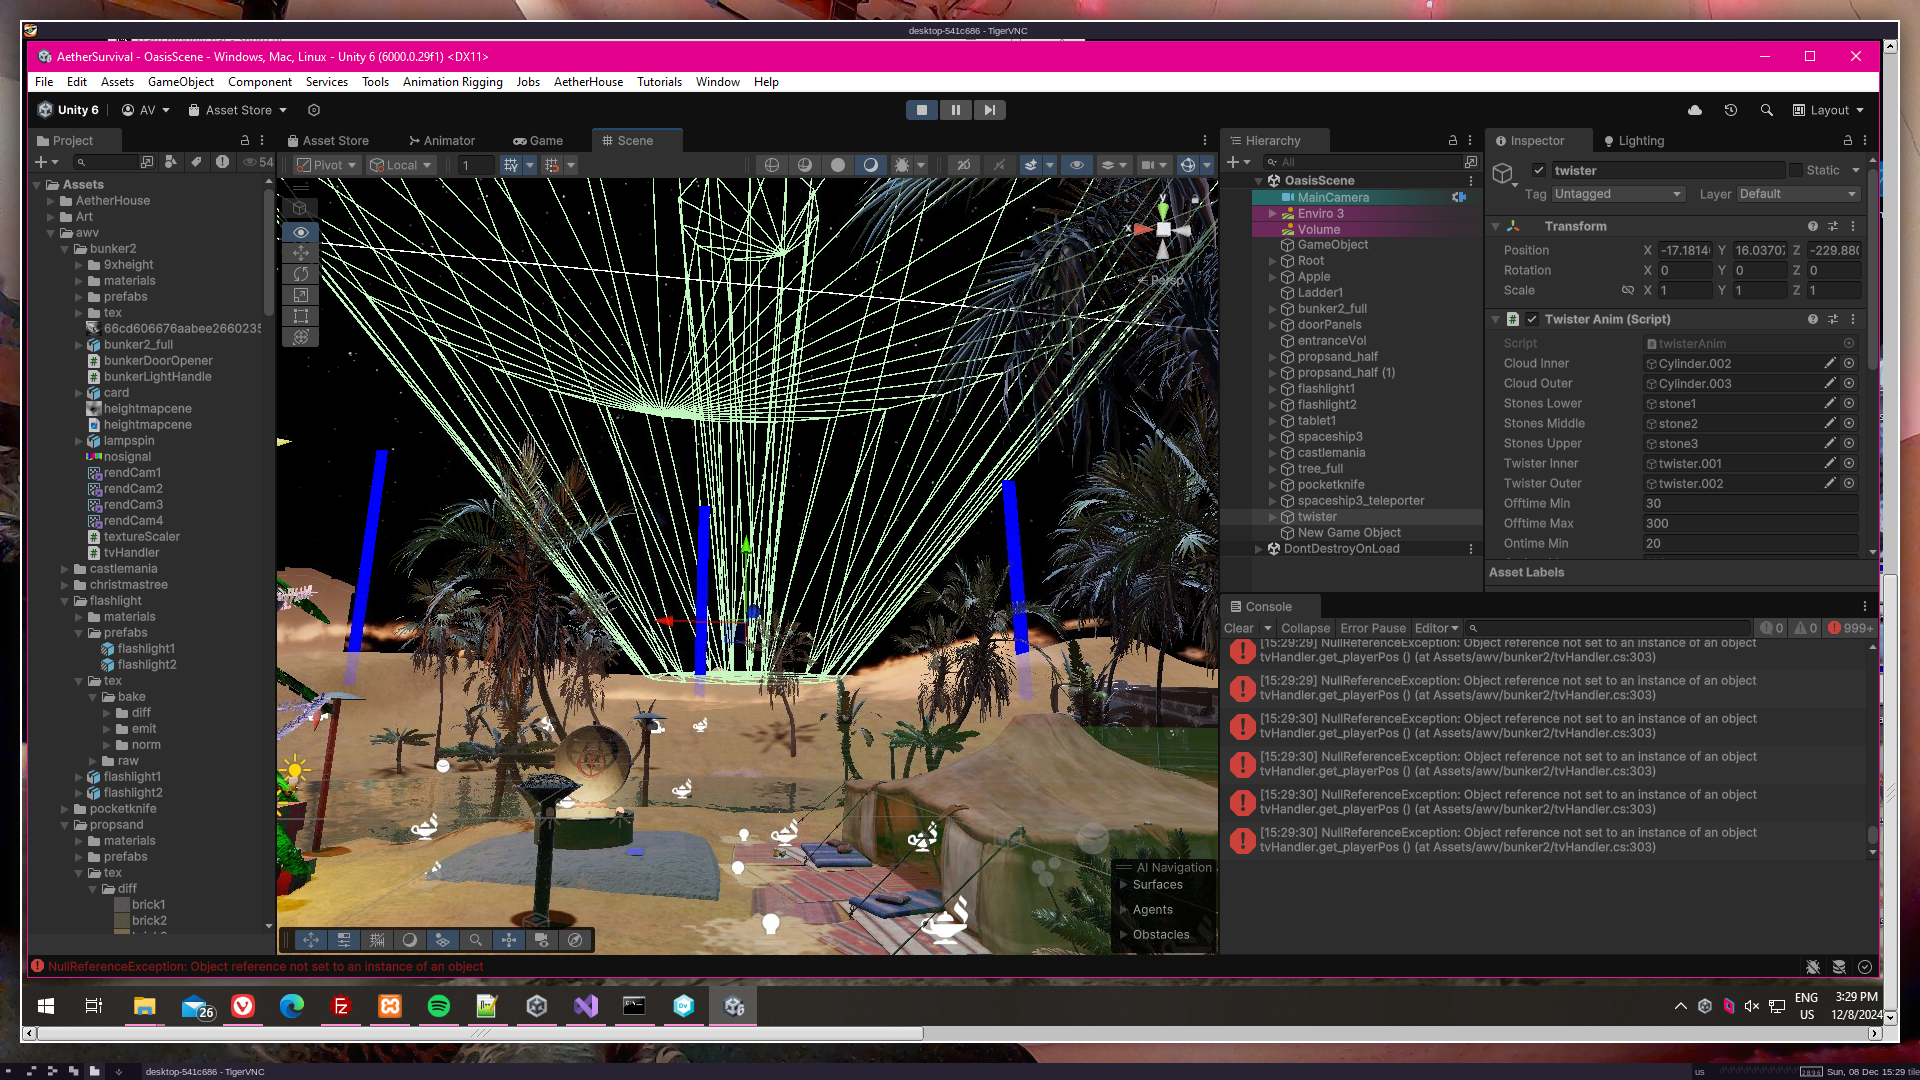Screen dimensions: 1920x1080
Task: Expand the Enviro 3 hierarchy item
Action: (1272, 213)
